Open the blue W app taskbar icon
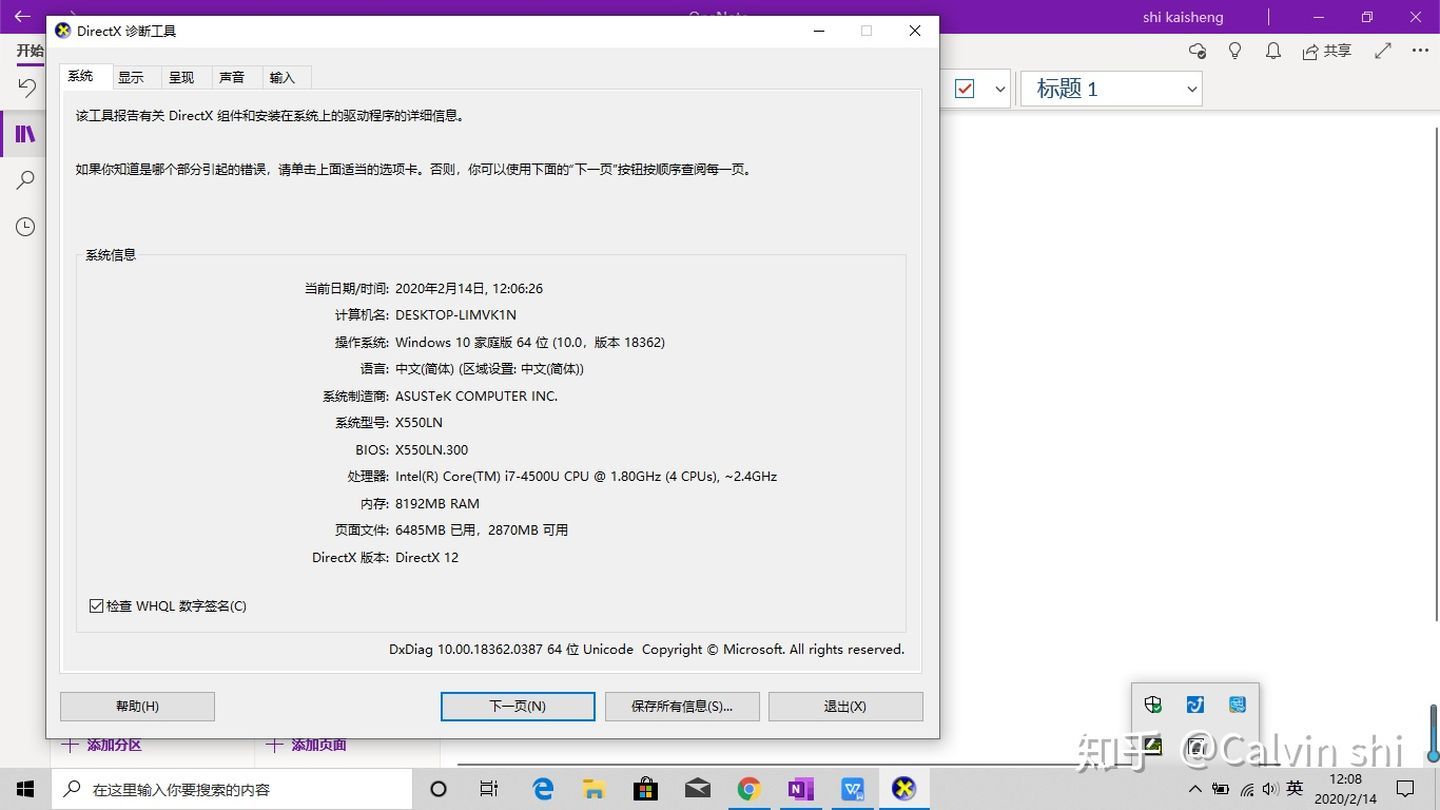 (852, 789)
